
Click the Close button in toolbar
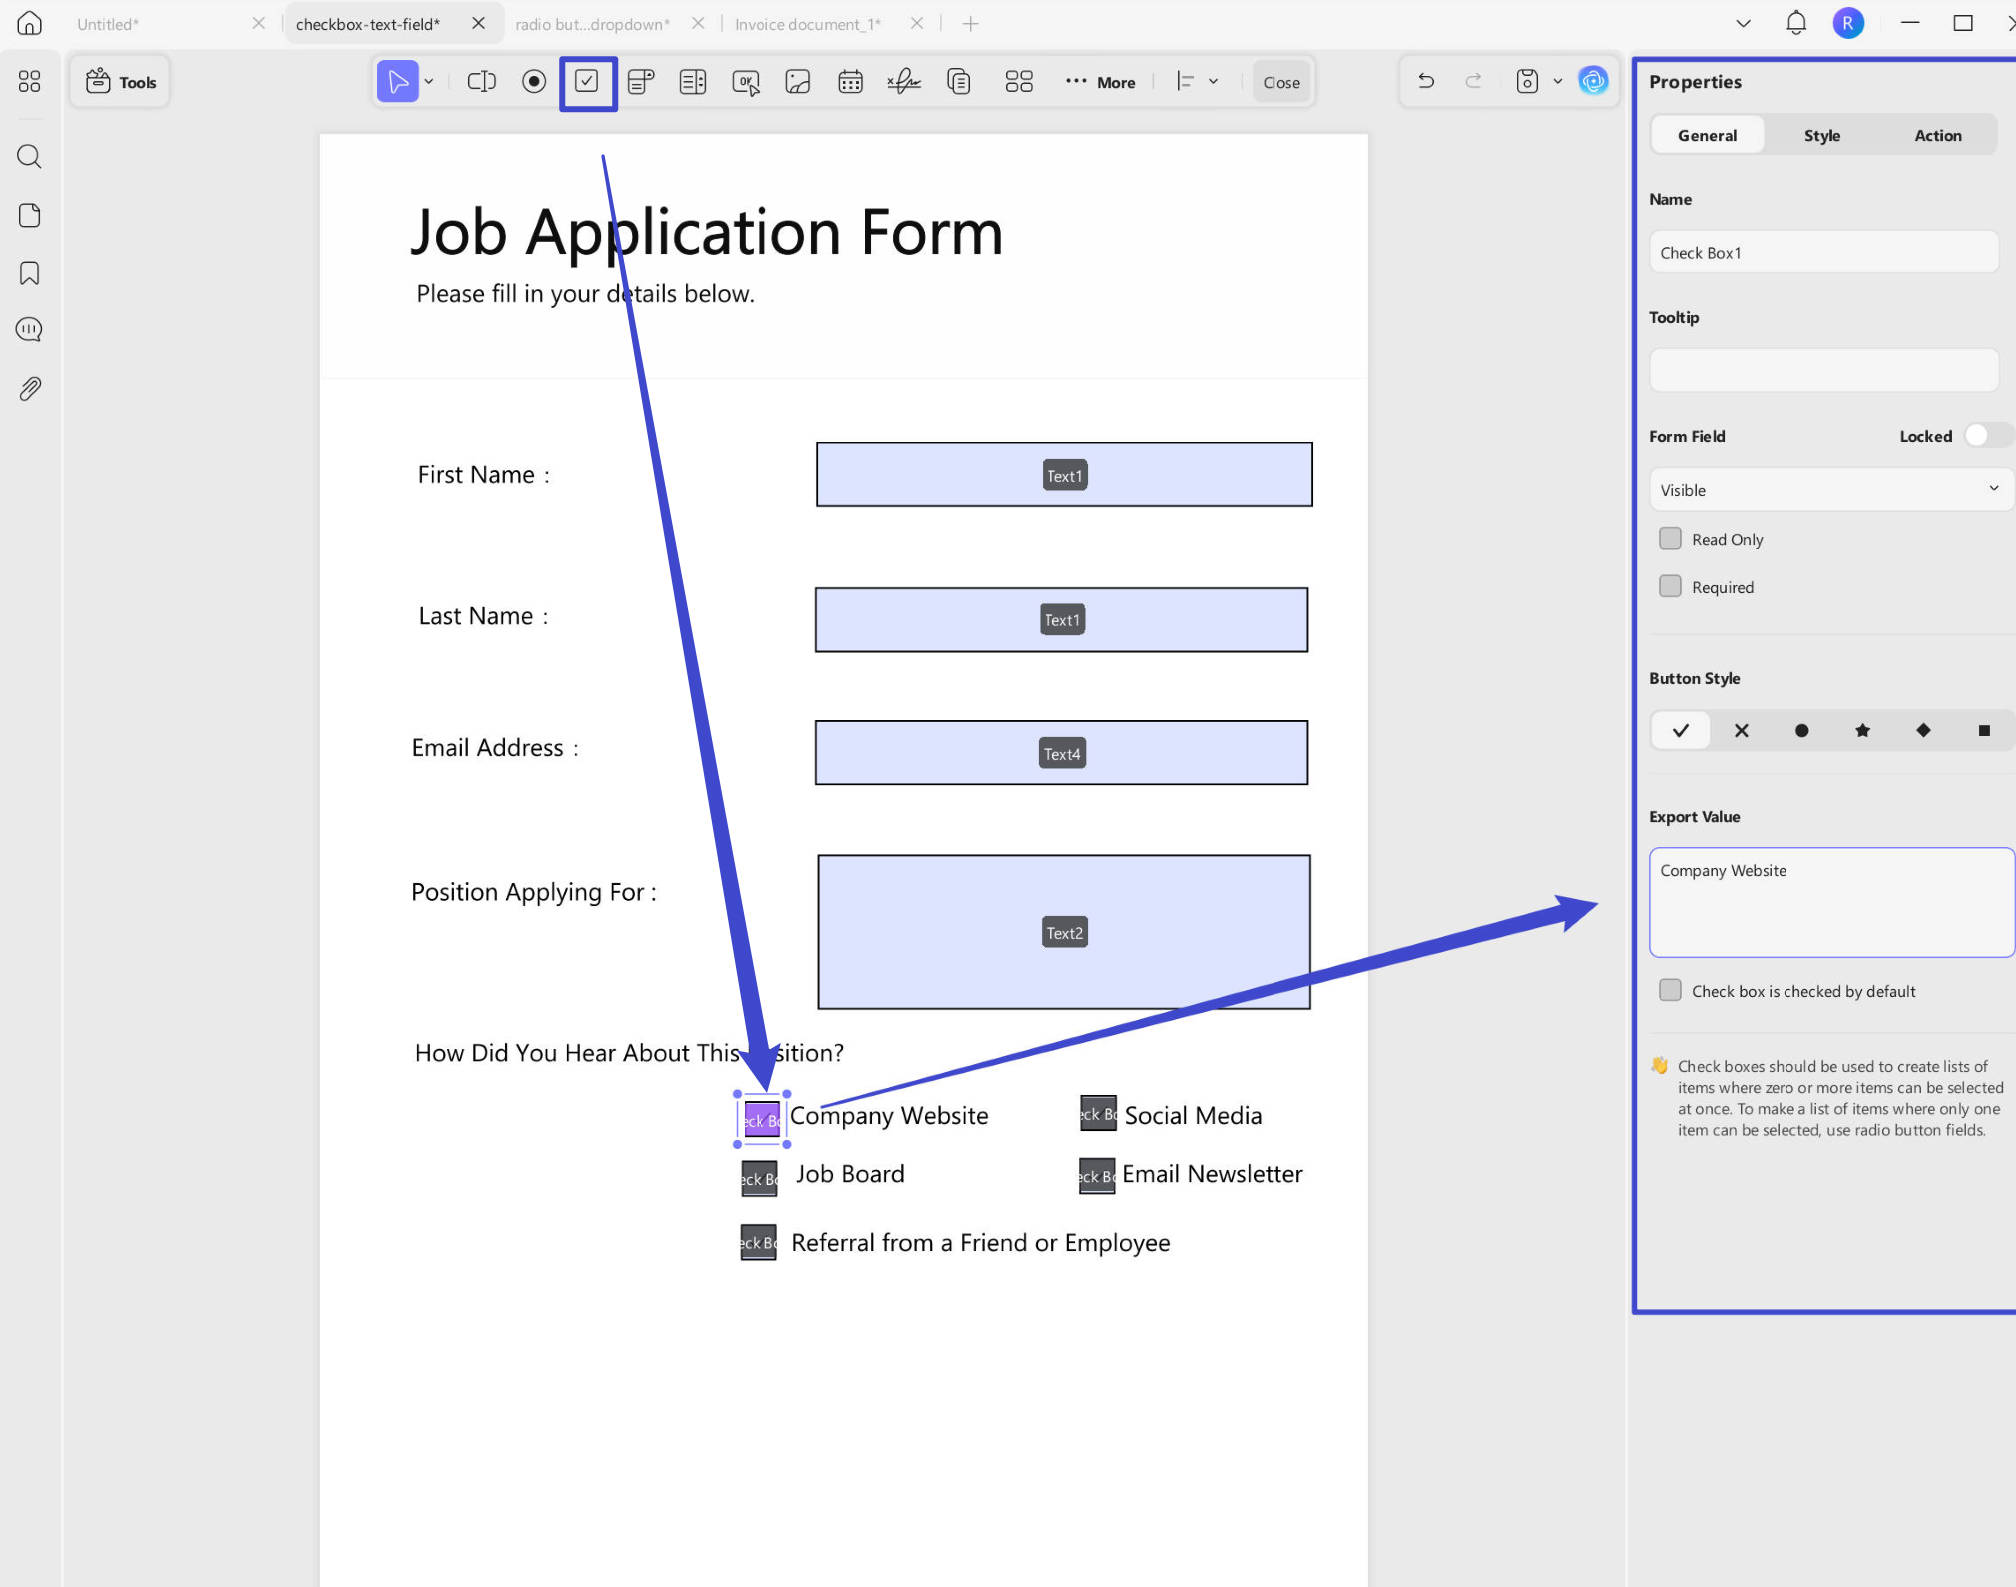(x=1281, y=82)
